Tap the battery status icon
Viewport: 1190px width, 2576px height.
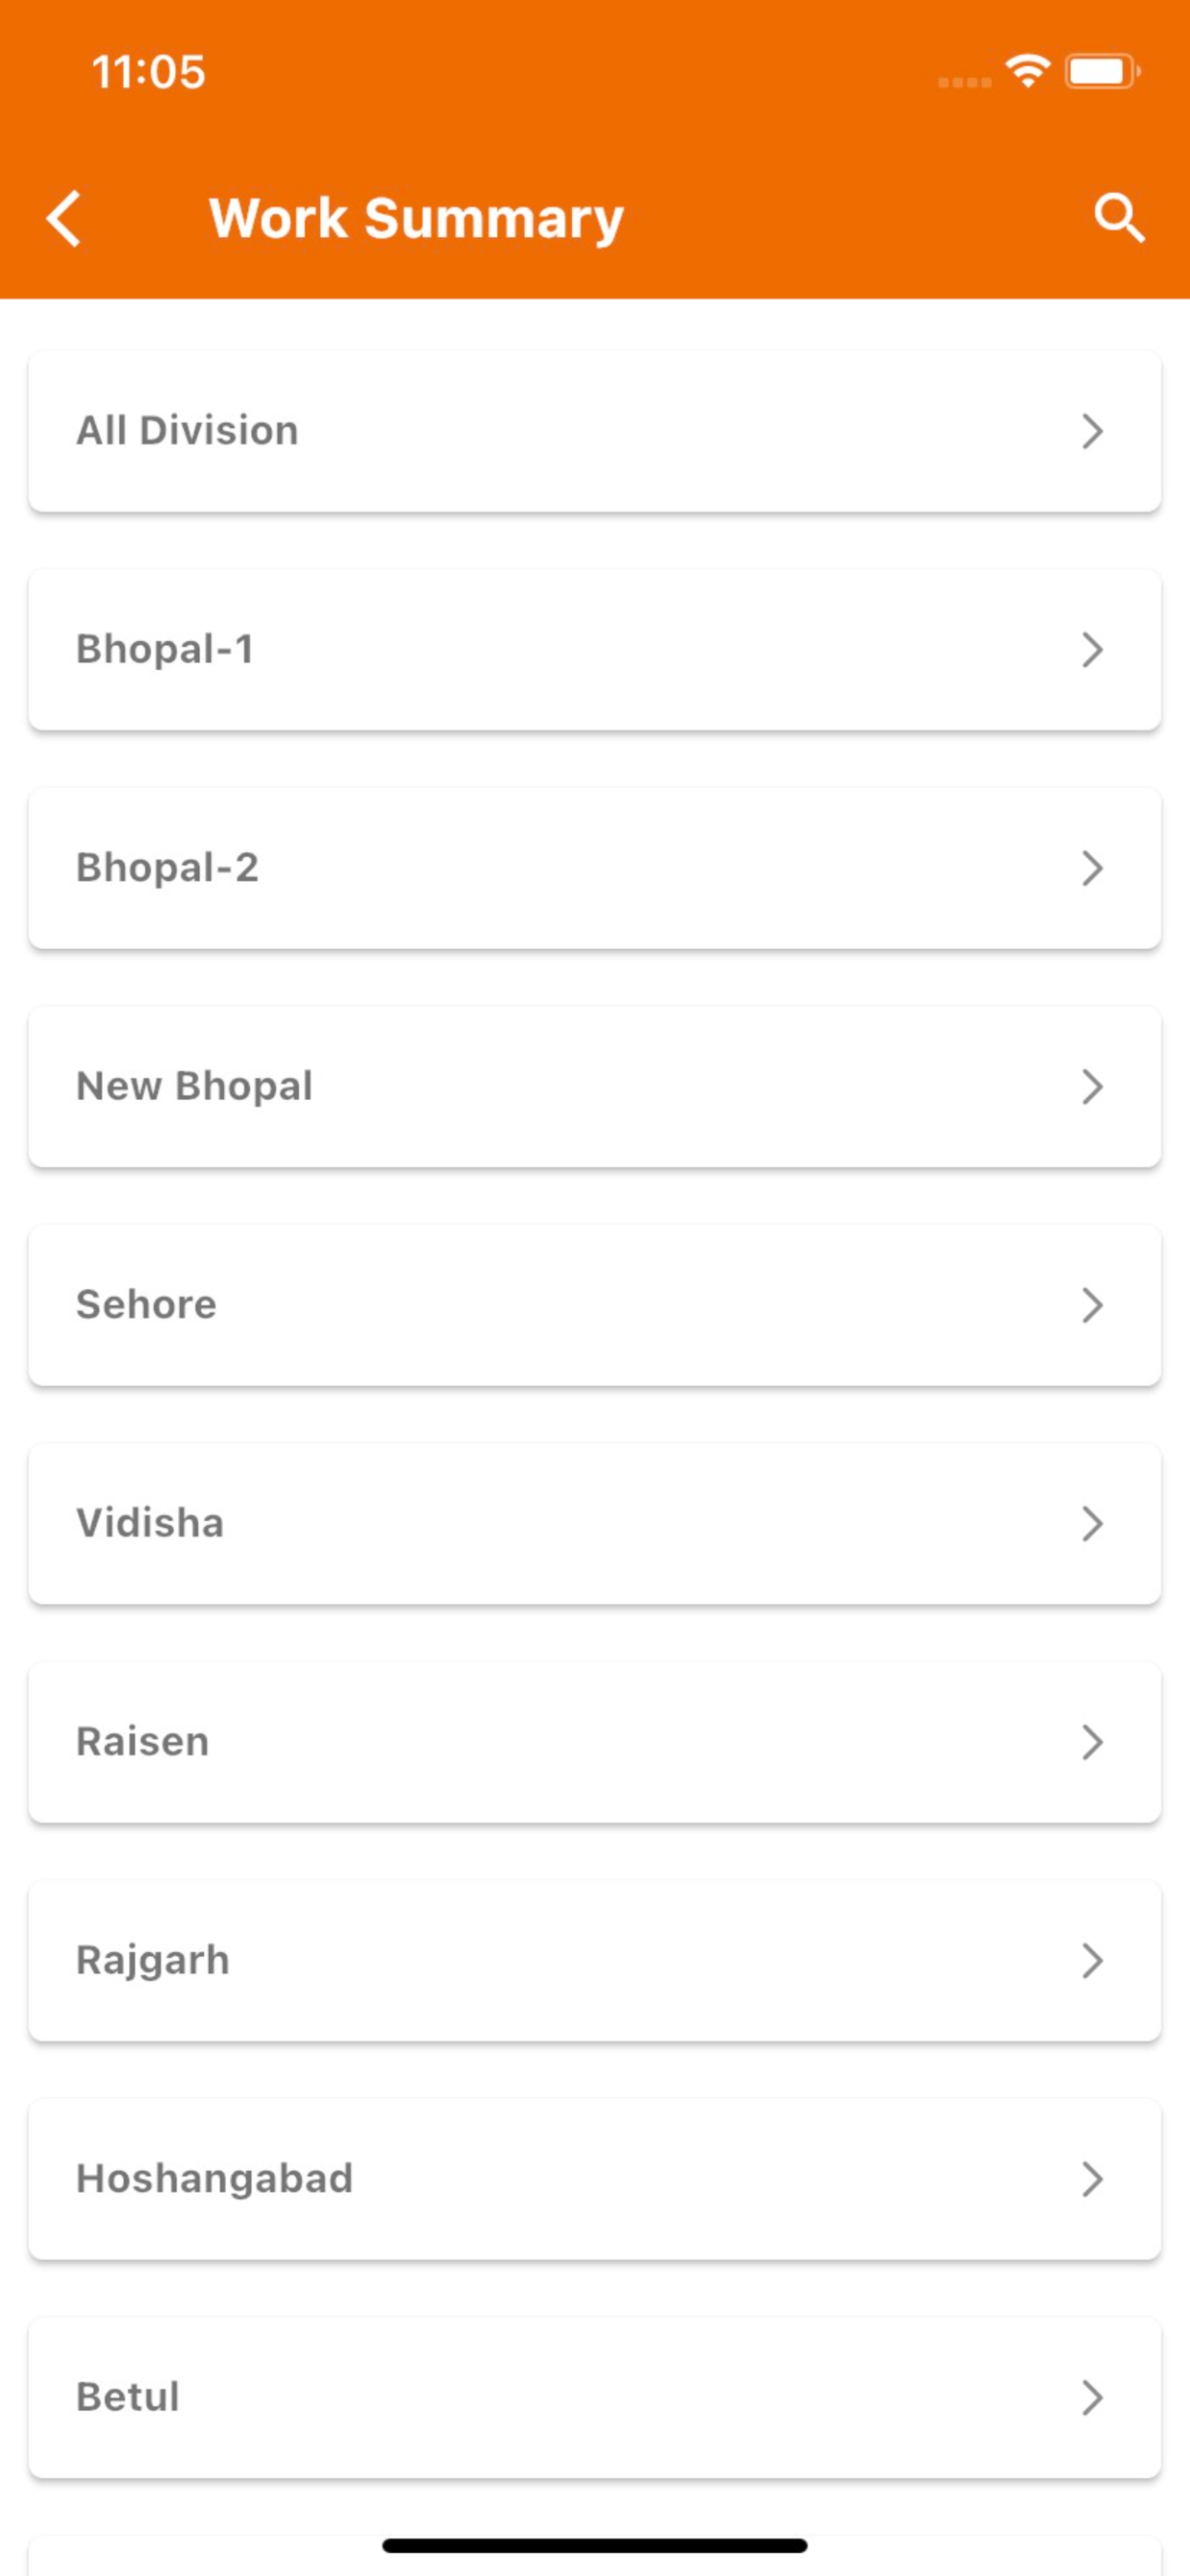tap(1102, 71)
